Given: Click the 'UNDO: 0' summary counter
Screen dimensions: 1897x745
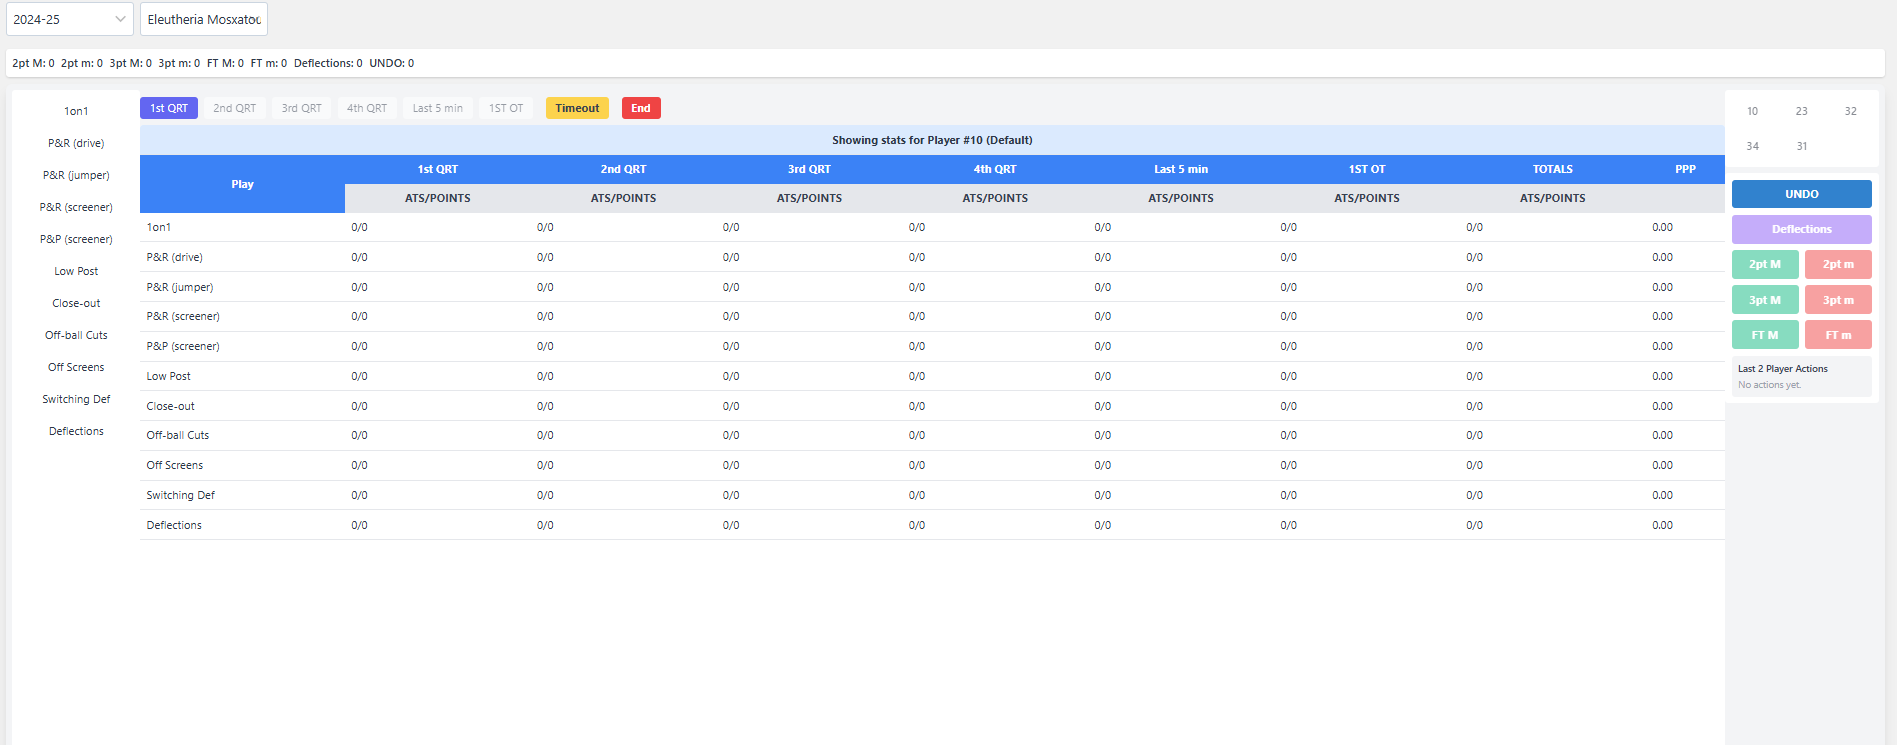Looking at the screenshot, I should click(391, 63).
